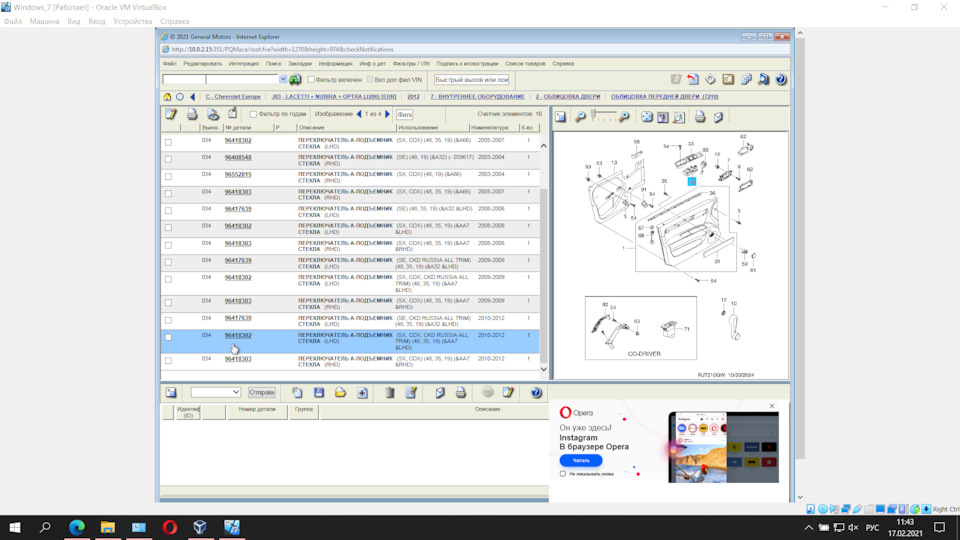Go to next image with right arrow

point(388,114)
